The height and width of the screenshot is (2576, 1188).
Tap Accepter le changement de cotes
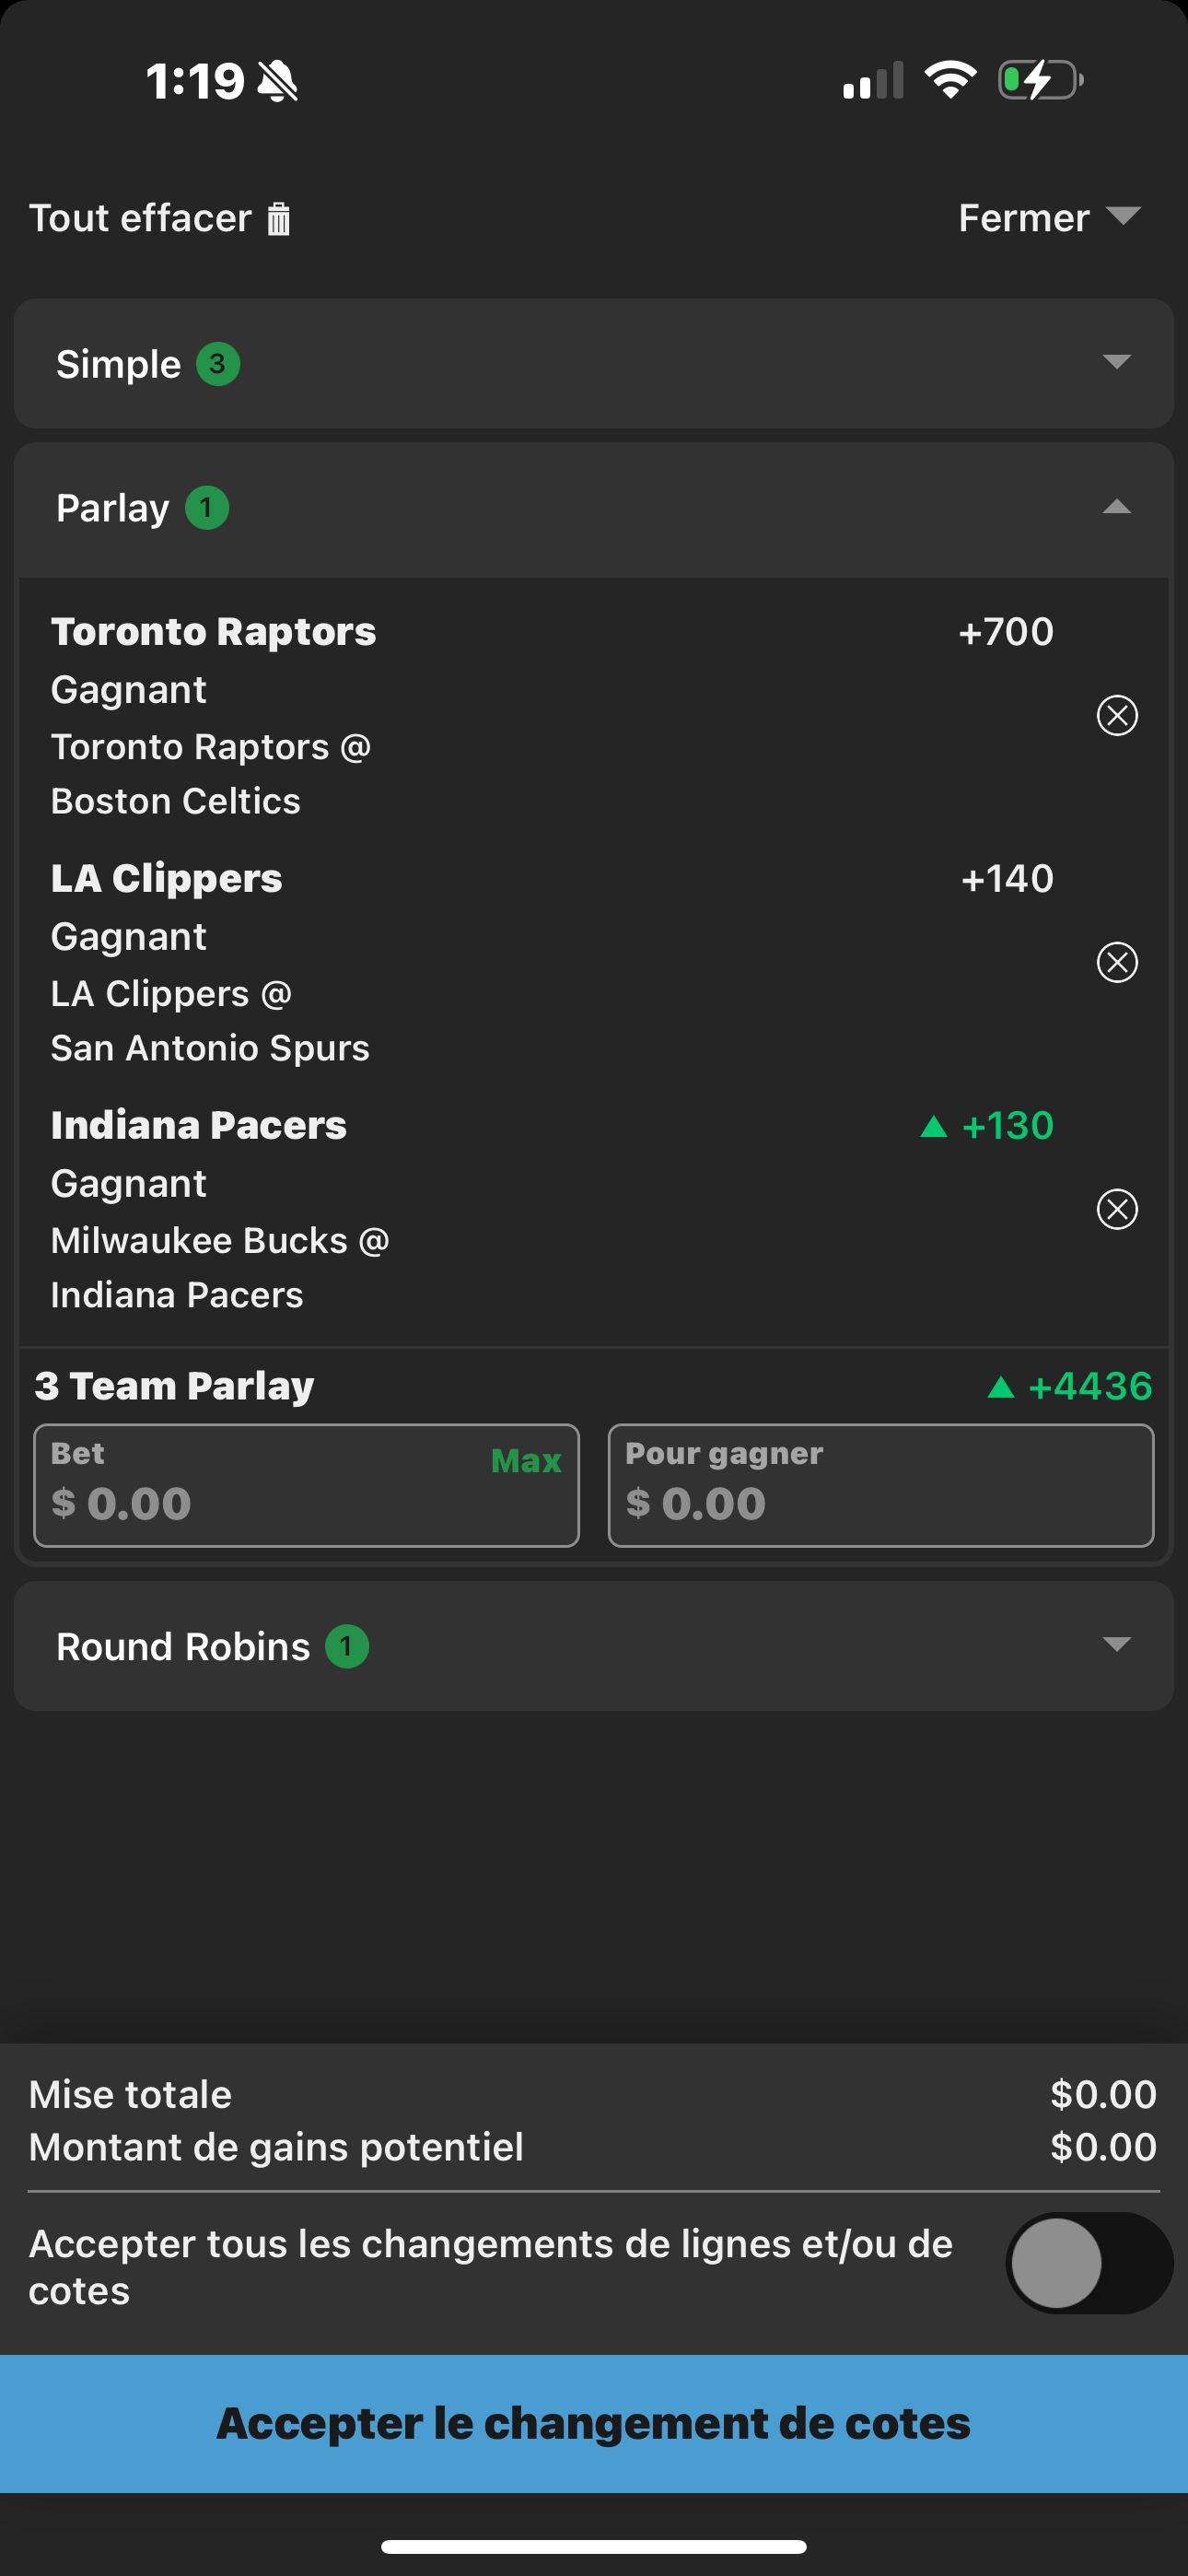594,2423
